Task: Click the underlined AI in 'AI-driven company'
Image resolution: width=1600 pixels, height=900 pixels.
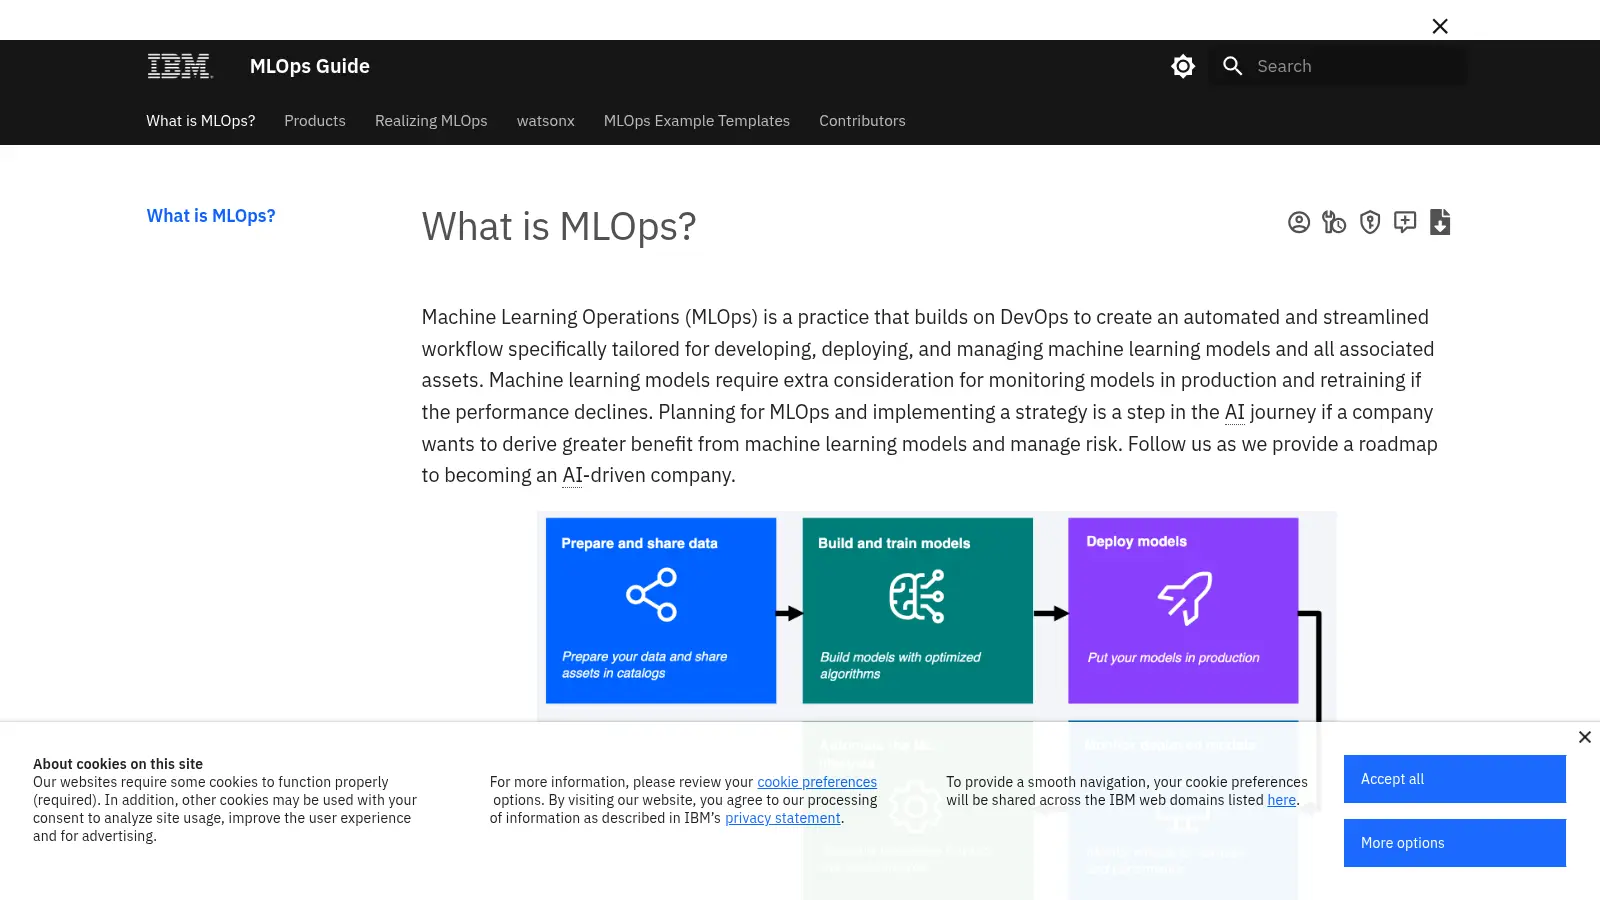Action: coord(572,475)
